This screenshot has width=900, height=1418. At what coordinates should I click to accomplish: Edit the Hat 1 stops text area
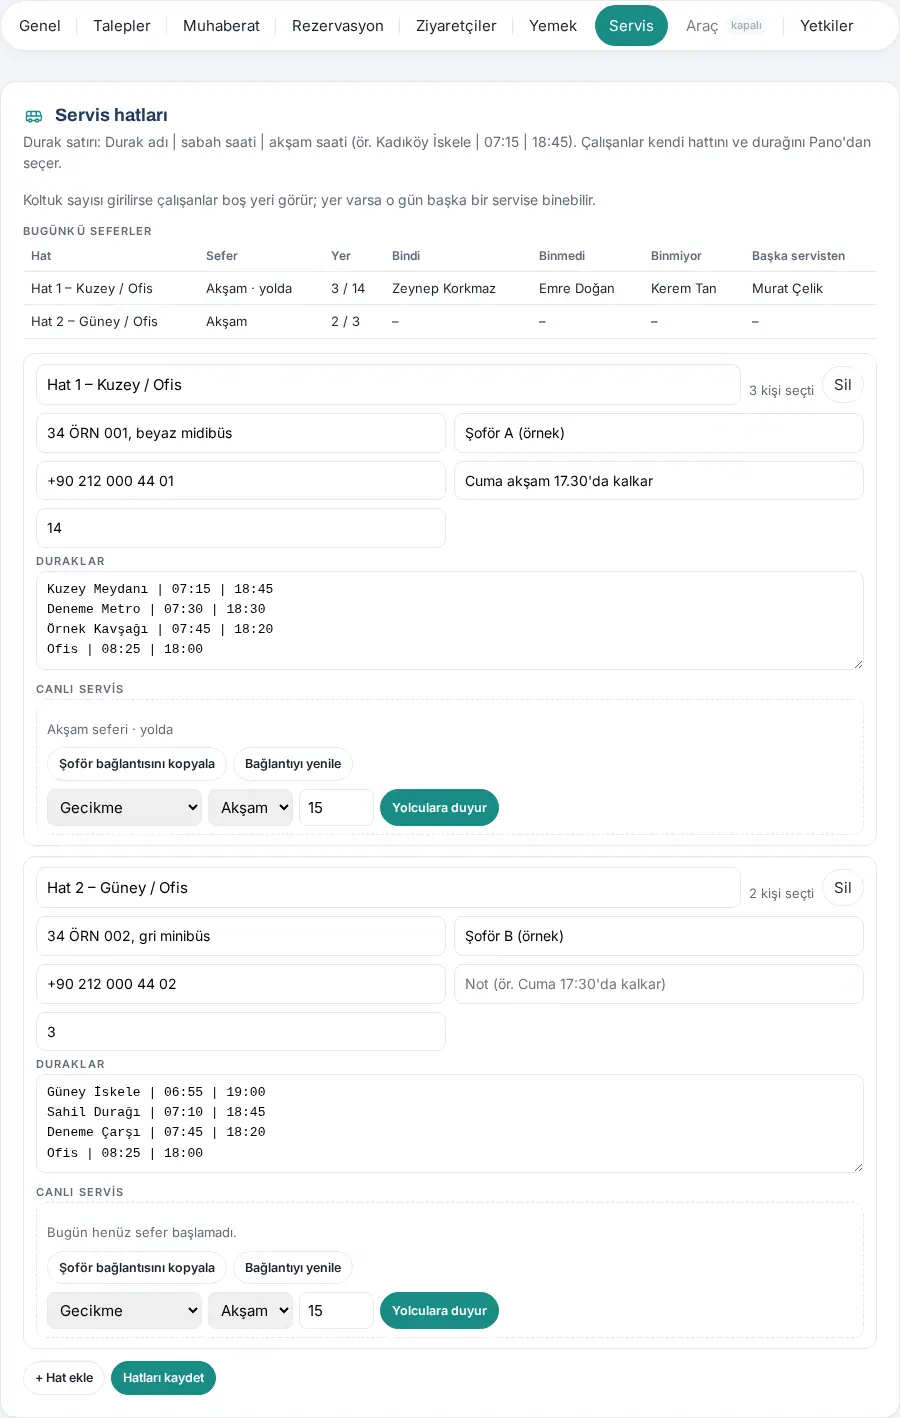click(x=450, y=620)
